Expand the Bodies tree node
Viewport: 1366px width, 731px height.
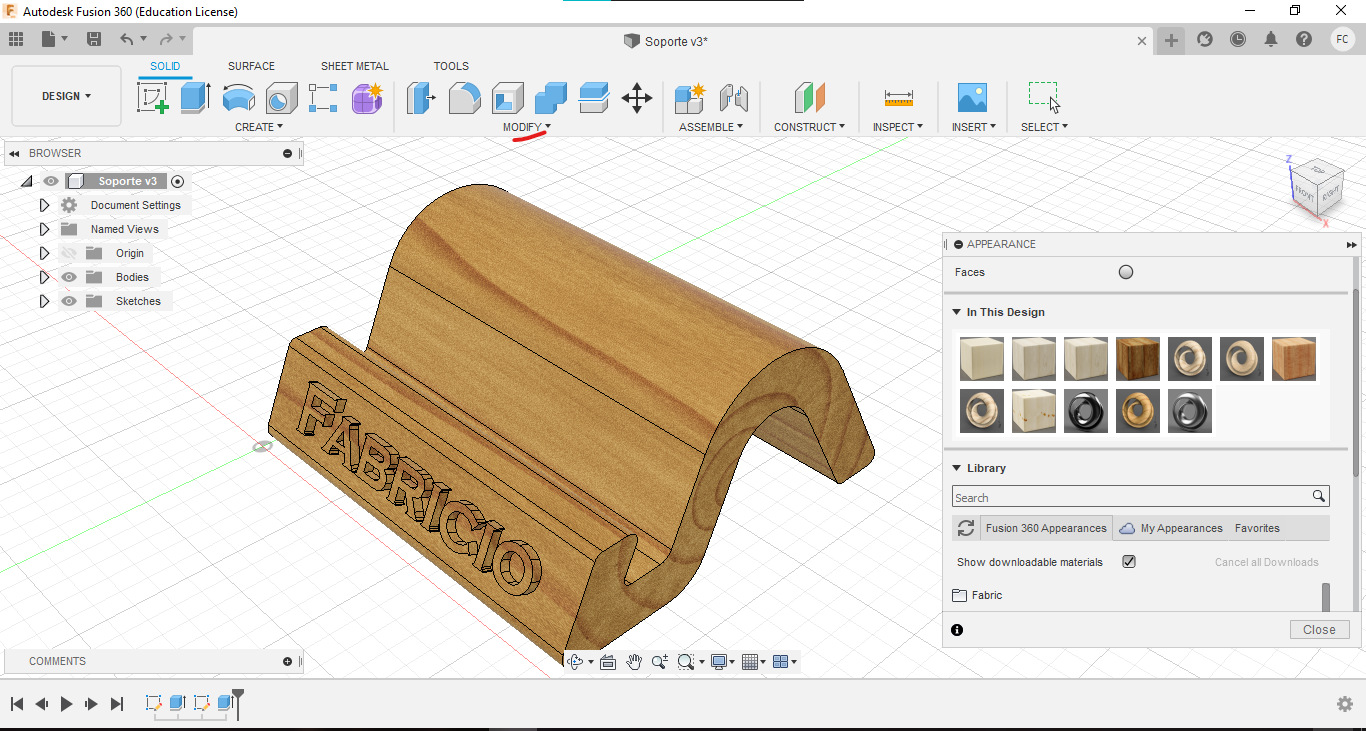[x=44, y=277]
